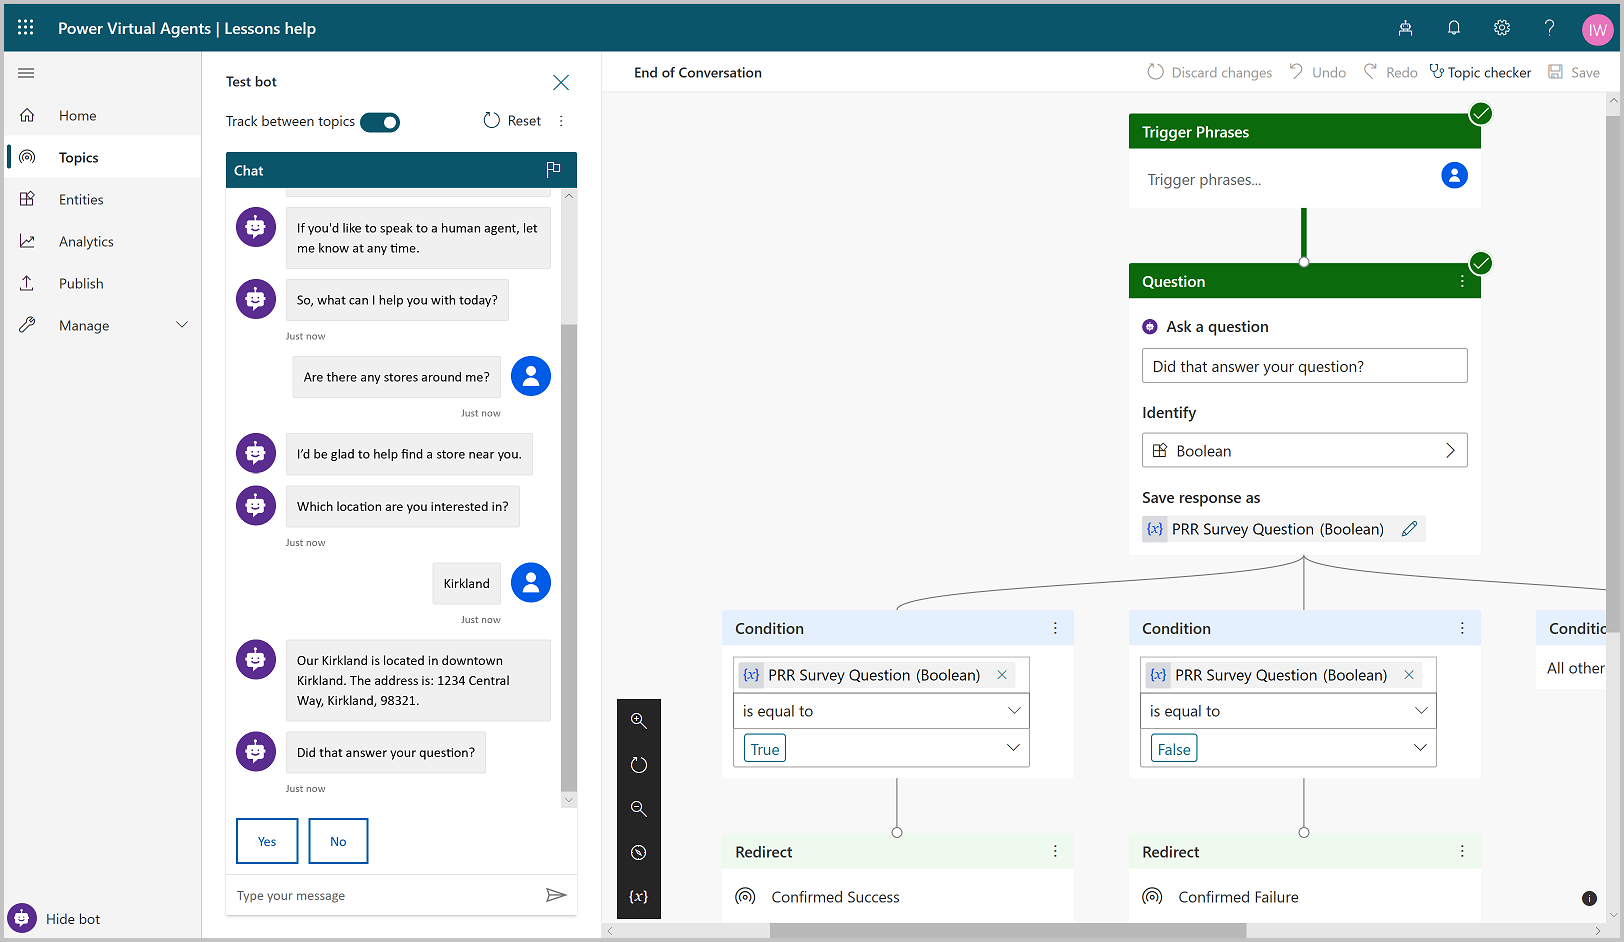Zoom out of the authoring canvas
Screen dimensions: 1624x942
click(639, 809)
